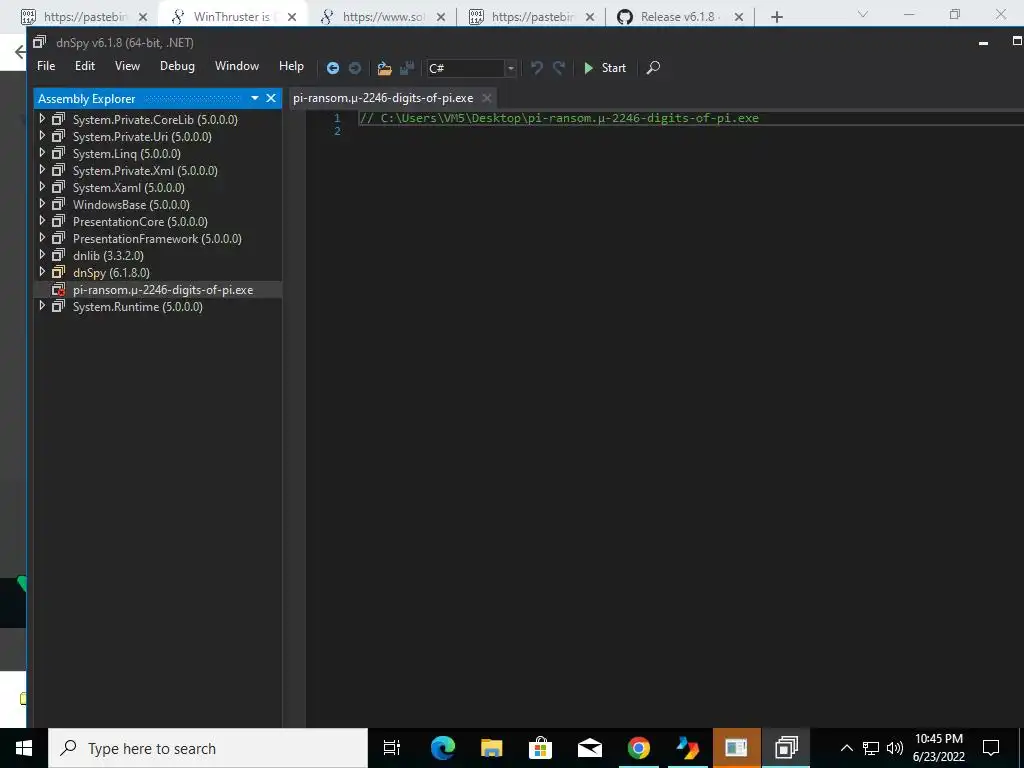Expand System.Linq tree node
The height and width of the screenshot is (768, 1024).
(42, 153)
